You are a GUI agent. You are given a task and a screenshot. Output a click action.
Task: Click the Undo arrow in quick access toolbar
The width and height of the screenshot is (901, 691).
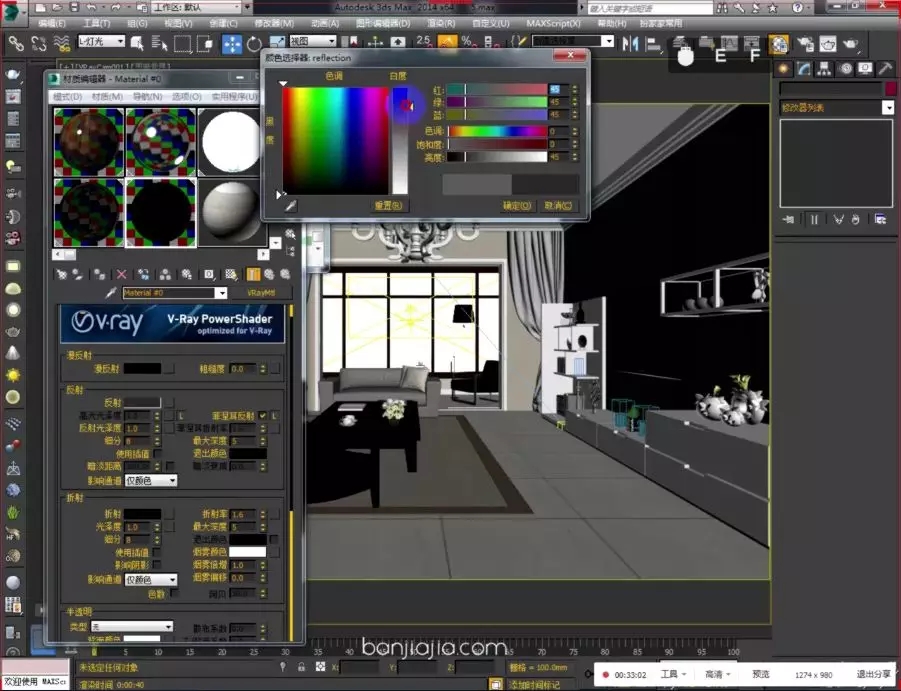[x=91, y=7]
